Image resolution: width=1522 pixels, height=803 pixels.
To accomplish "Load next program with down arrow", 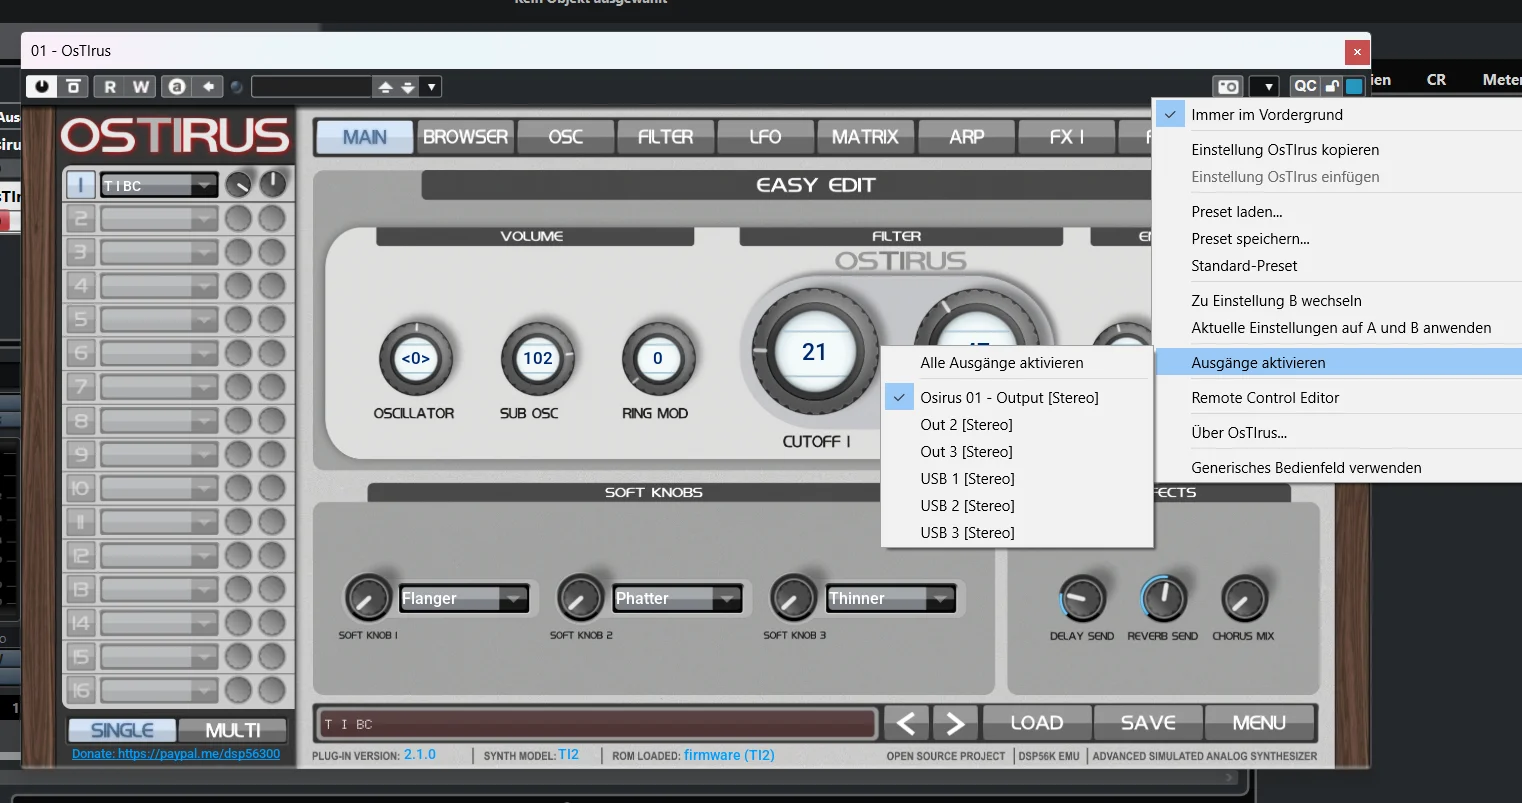I will (x=408, y=87).
